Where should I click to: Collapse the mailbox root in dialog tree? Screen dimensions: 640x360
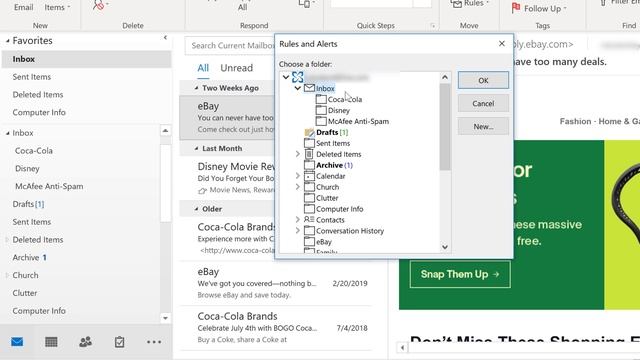(286, 77)
